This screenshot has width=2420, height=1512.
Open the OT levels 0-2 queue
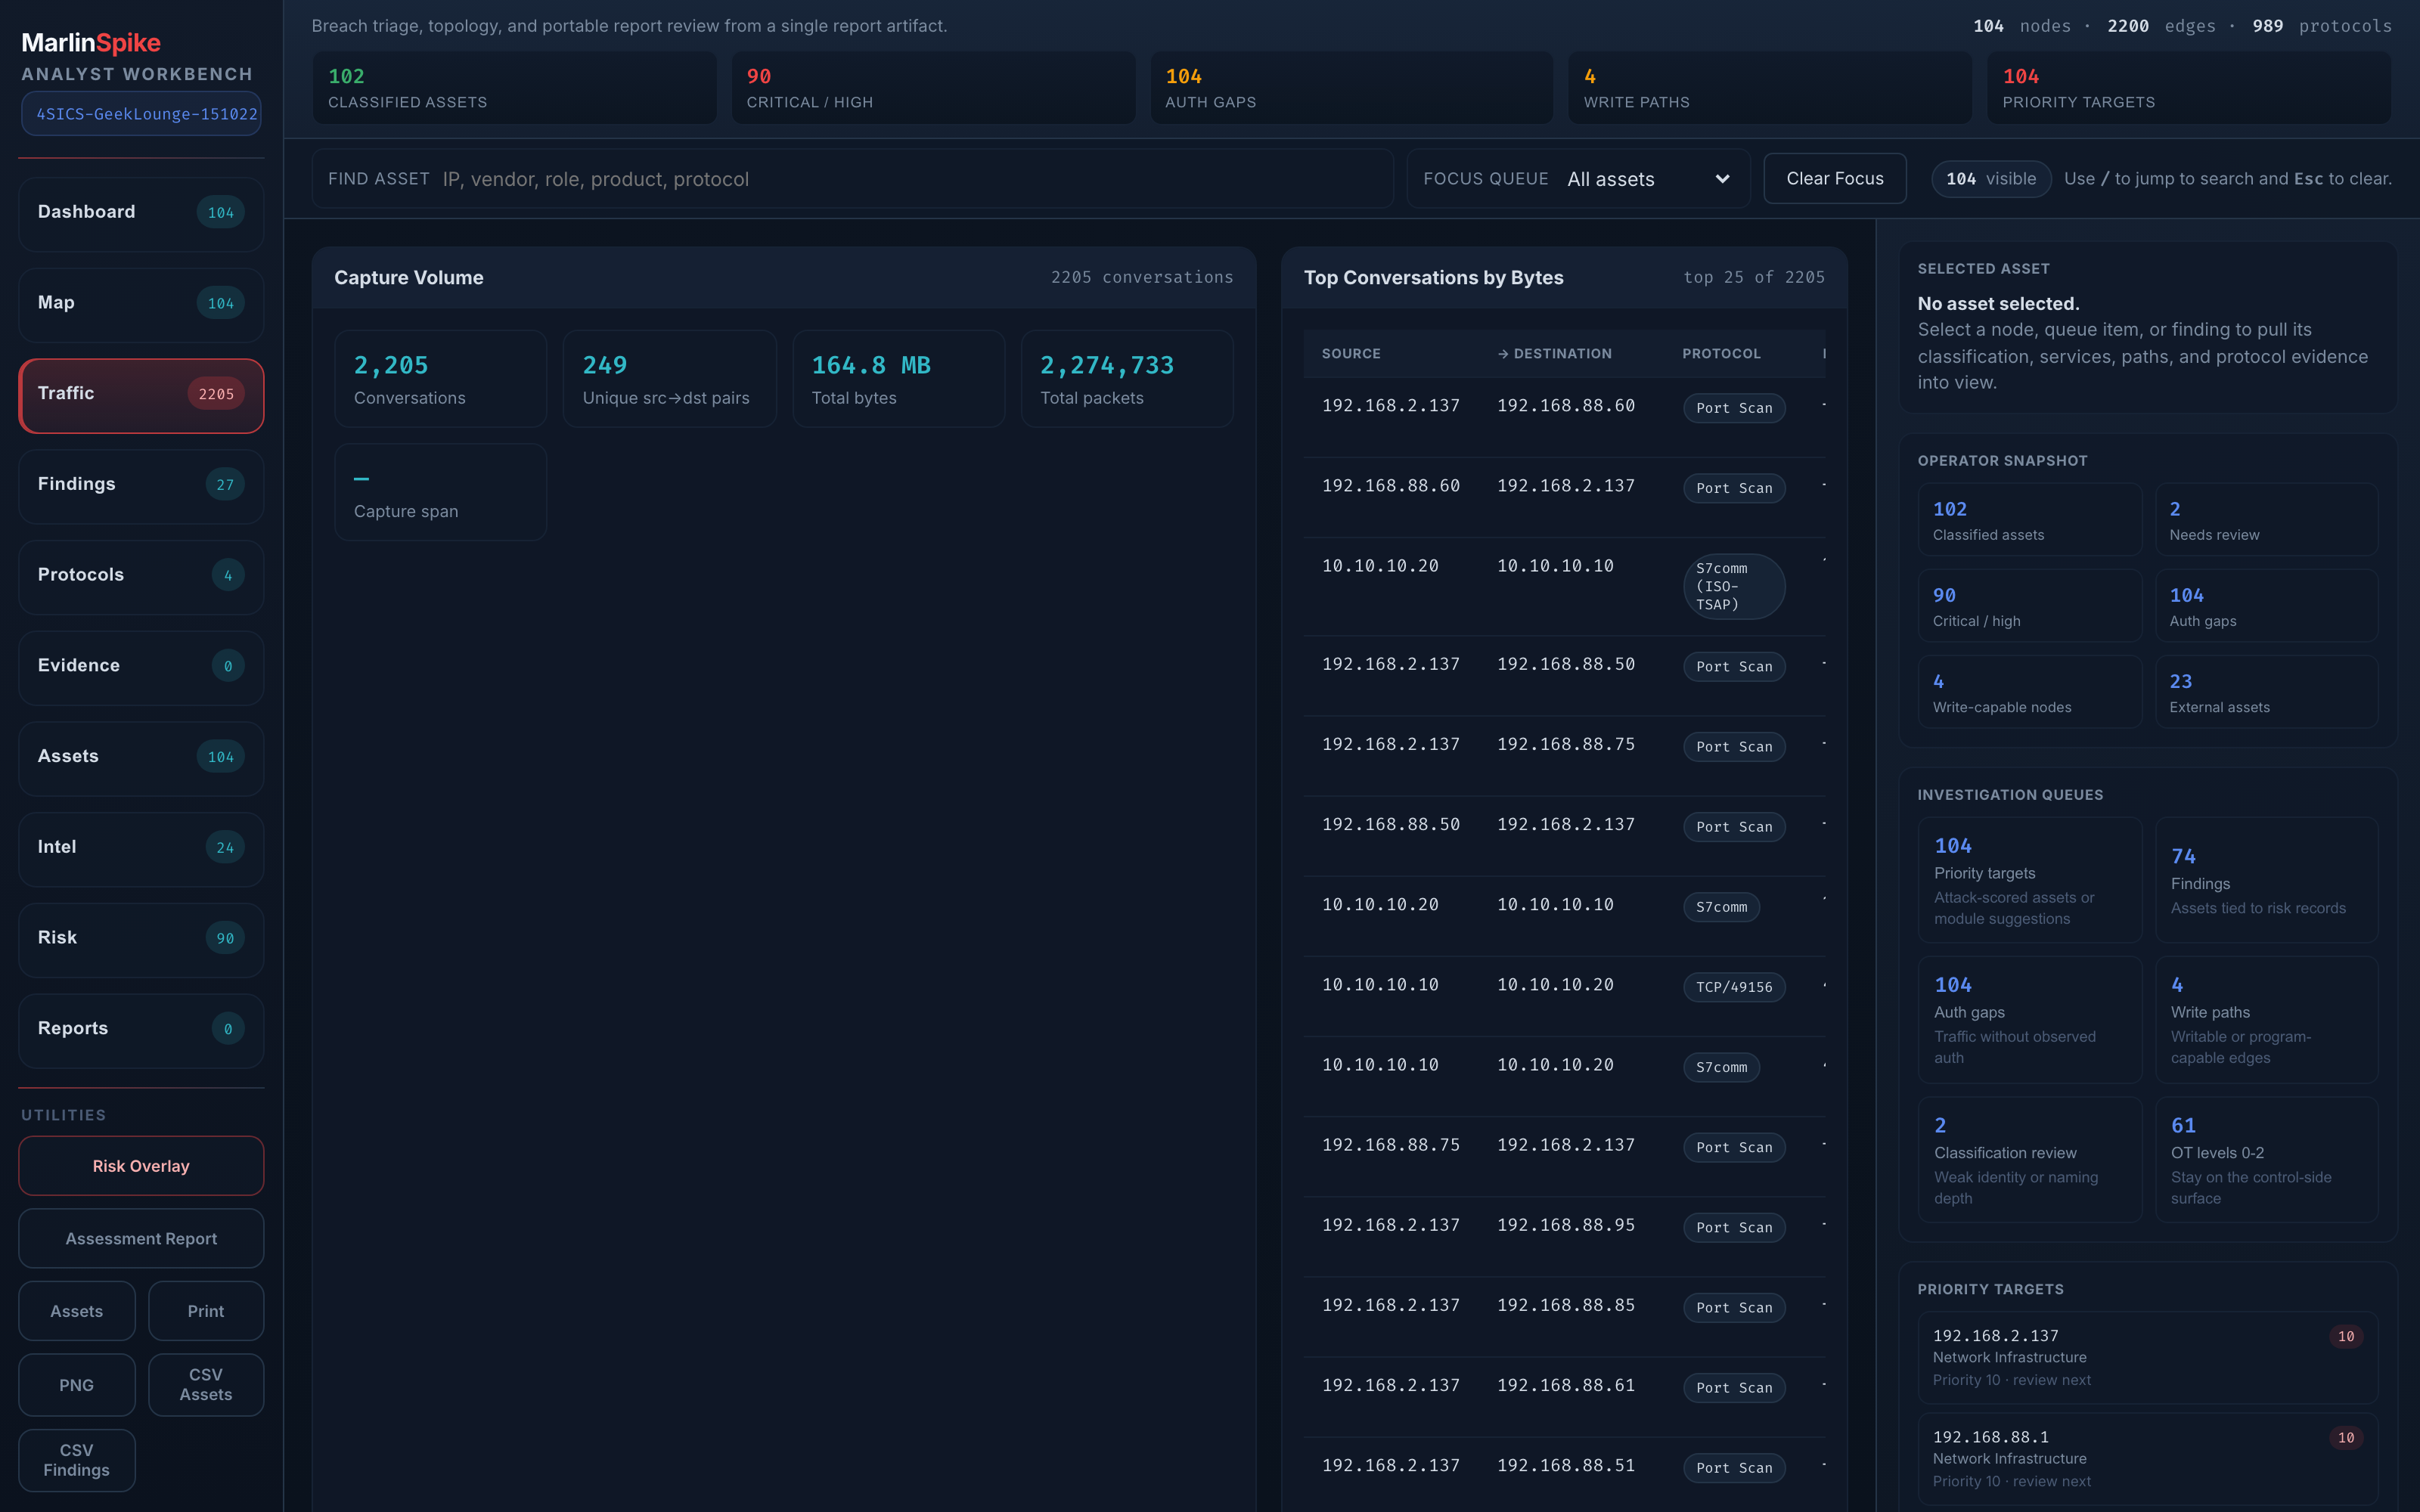[x=2266, y=1160]
